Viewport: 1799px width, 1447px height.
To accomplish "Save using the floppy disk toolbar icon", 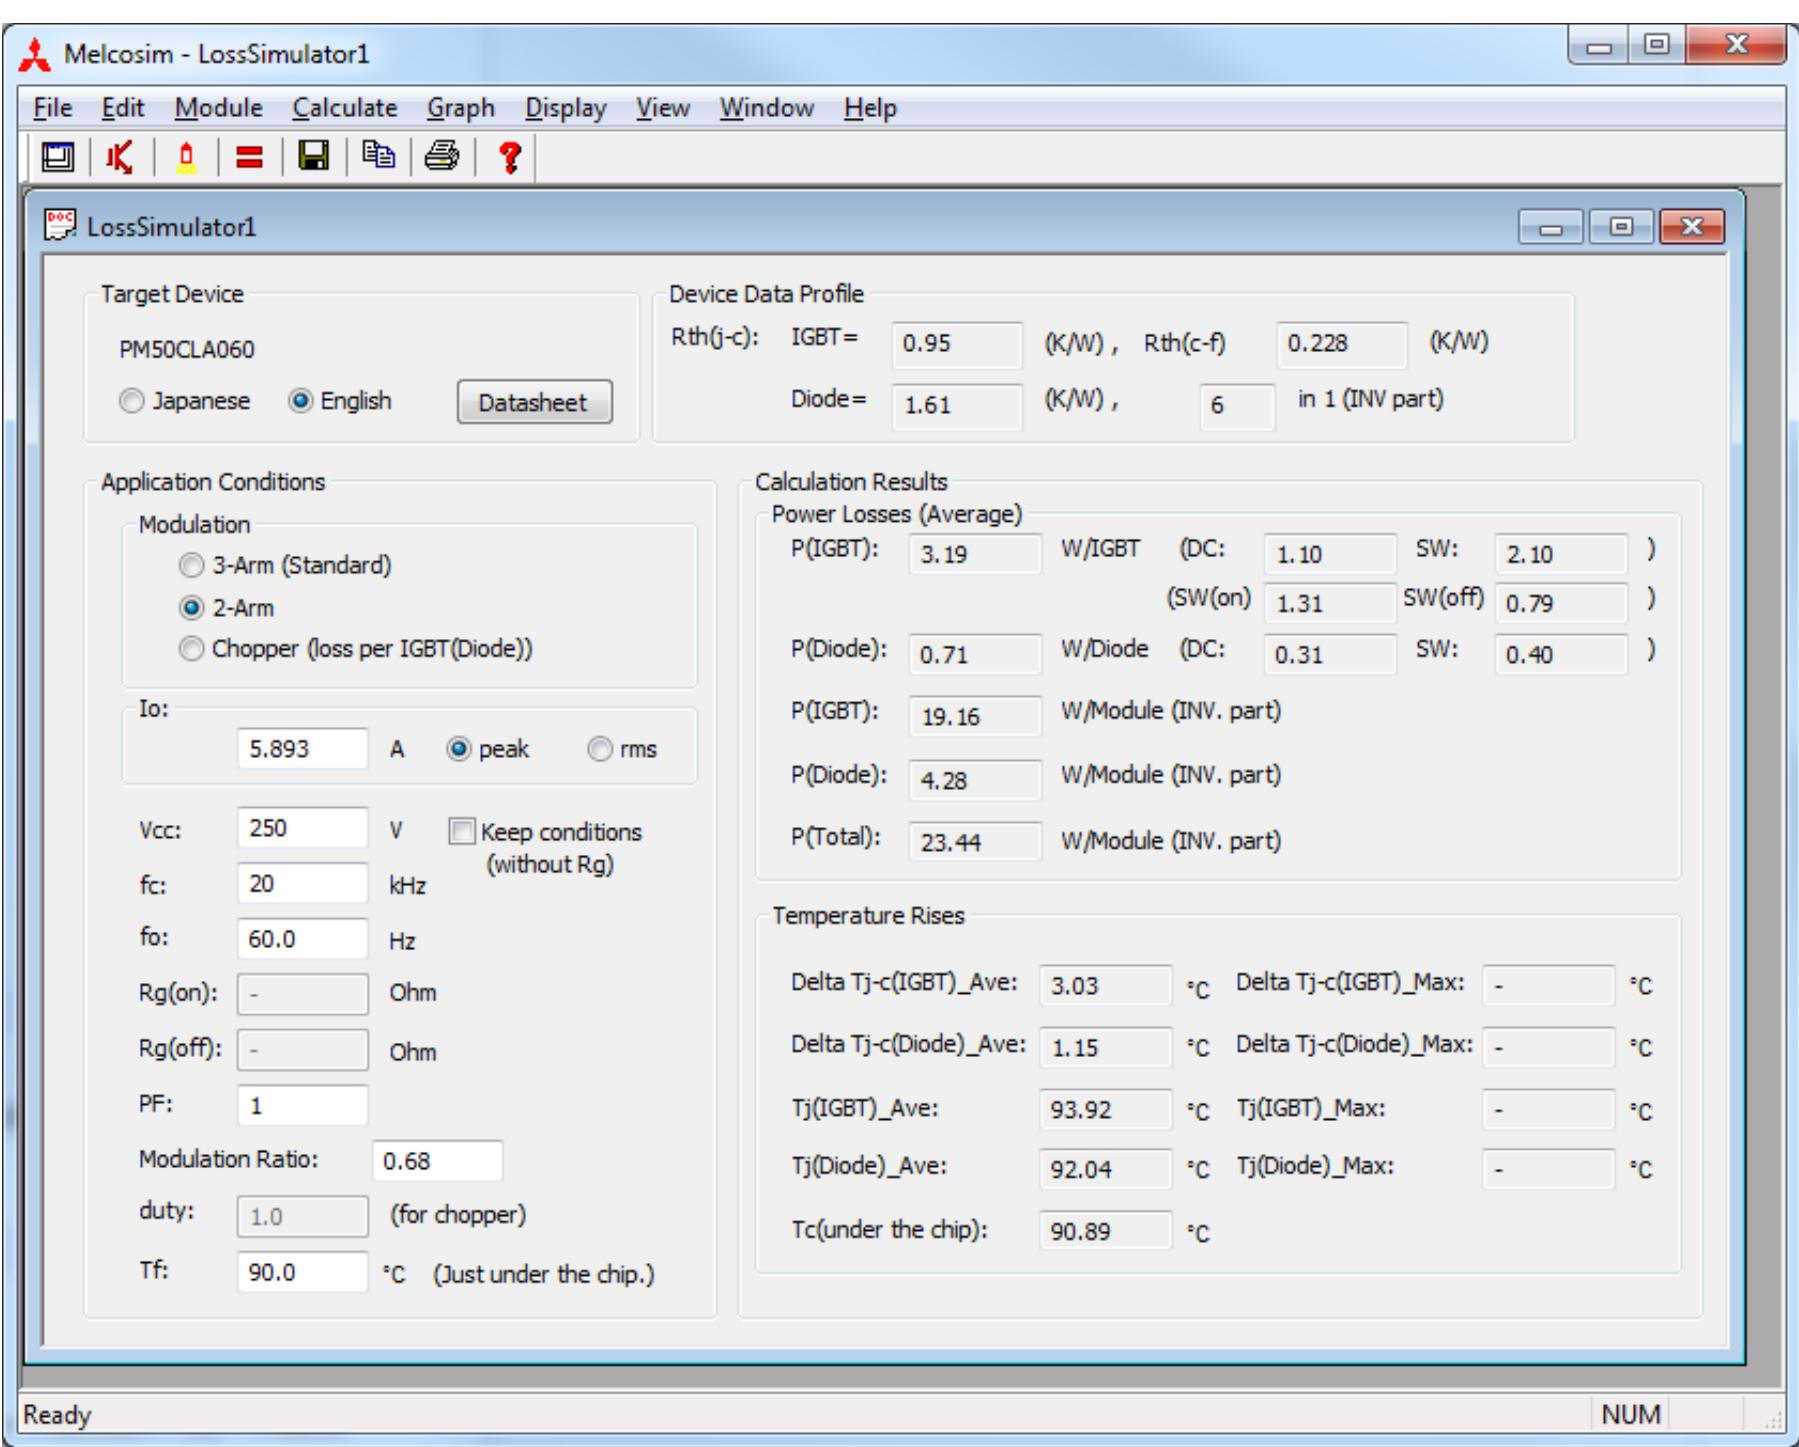I will (313, 156).
